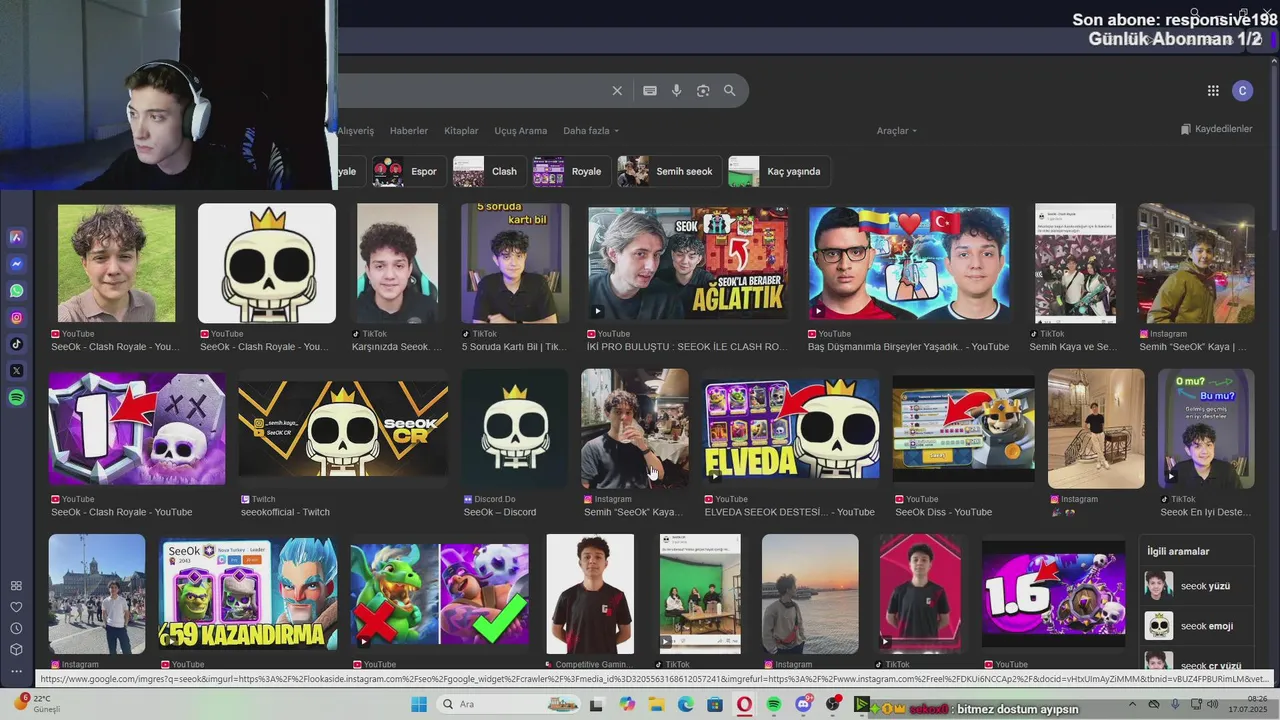Open bookmarks via the heart sidebar icon

pyautogui.click(x=16, y=607)
